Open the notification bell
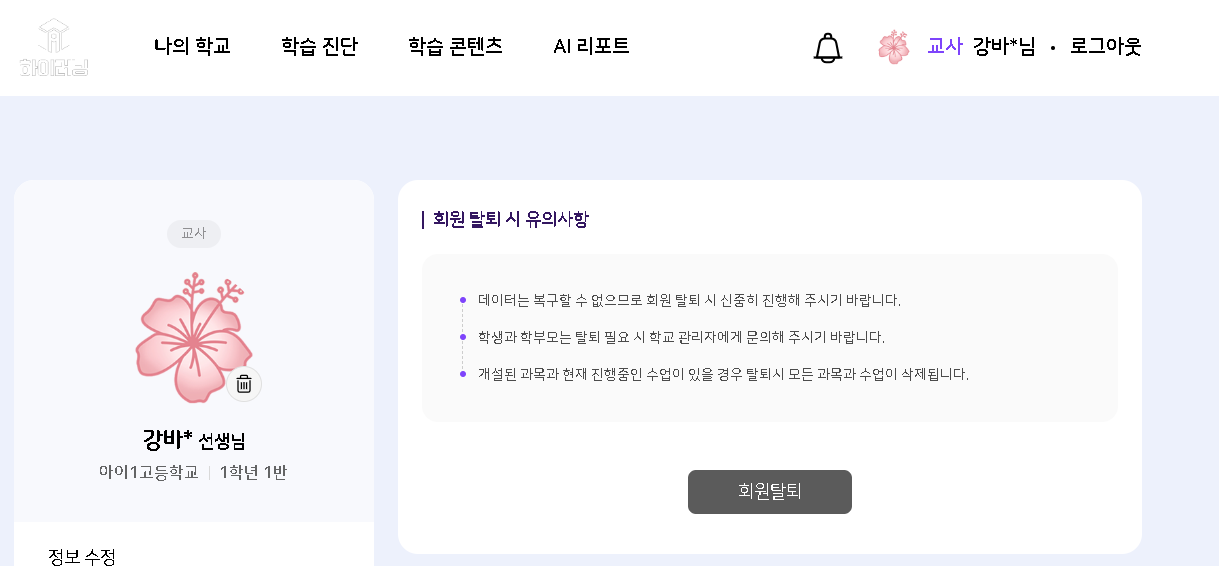 (x=828, y=47)
